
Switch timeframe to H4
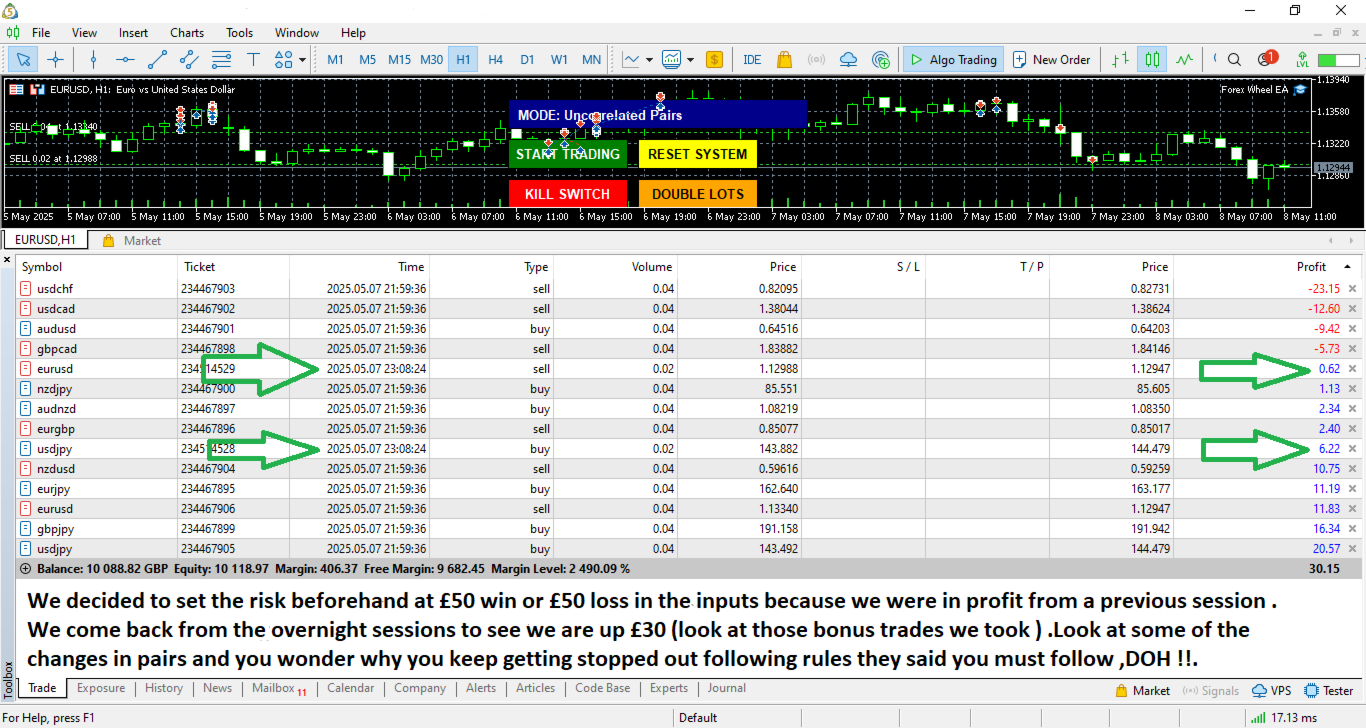(x=495, y=59)
